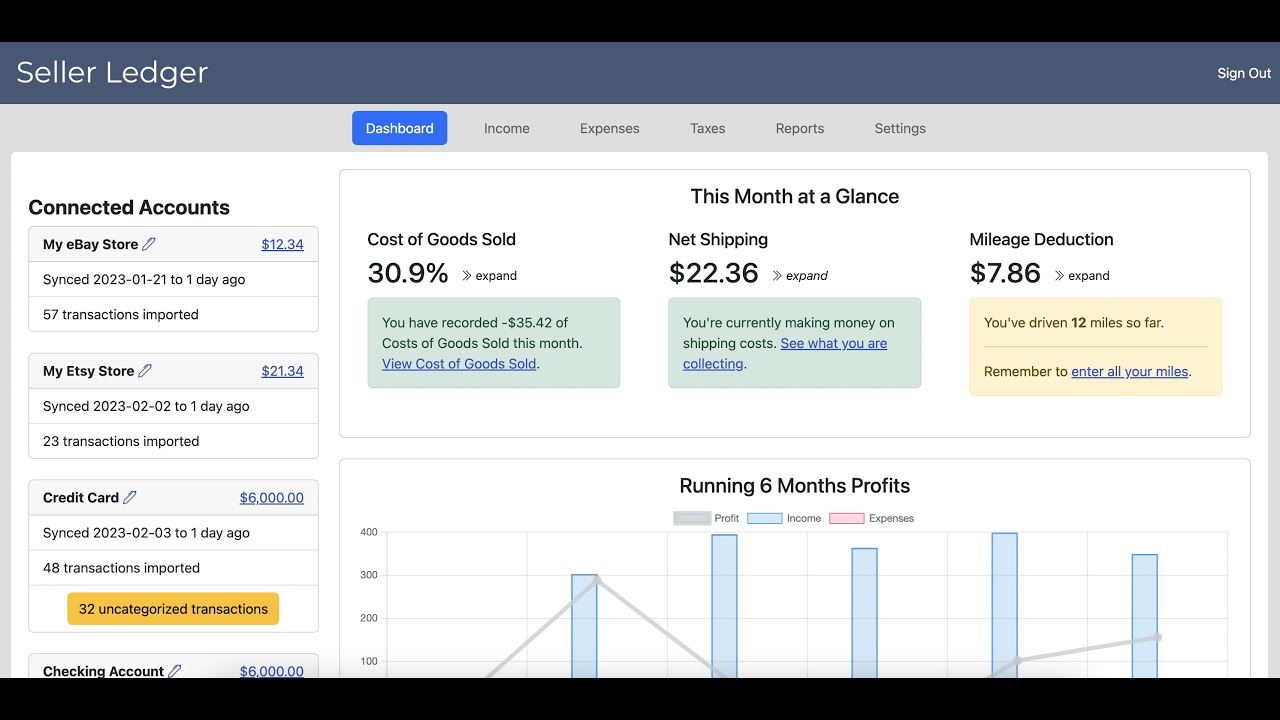Toggle the Income legend swatch in chart
This screenshot has height=720, width=1280.
point(765,518)
